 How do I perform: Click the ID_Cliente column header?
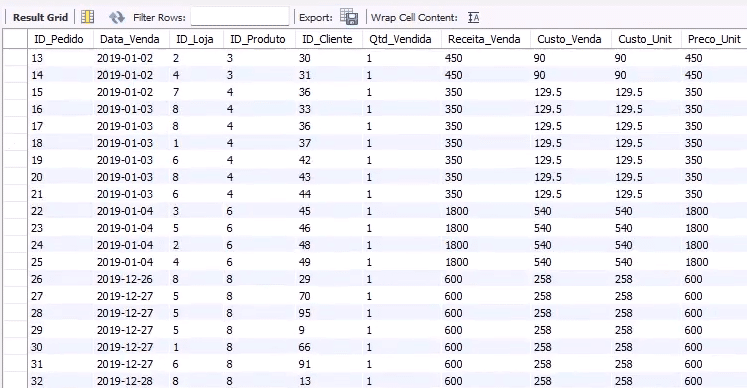point(327,39)
